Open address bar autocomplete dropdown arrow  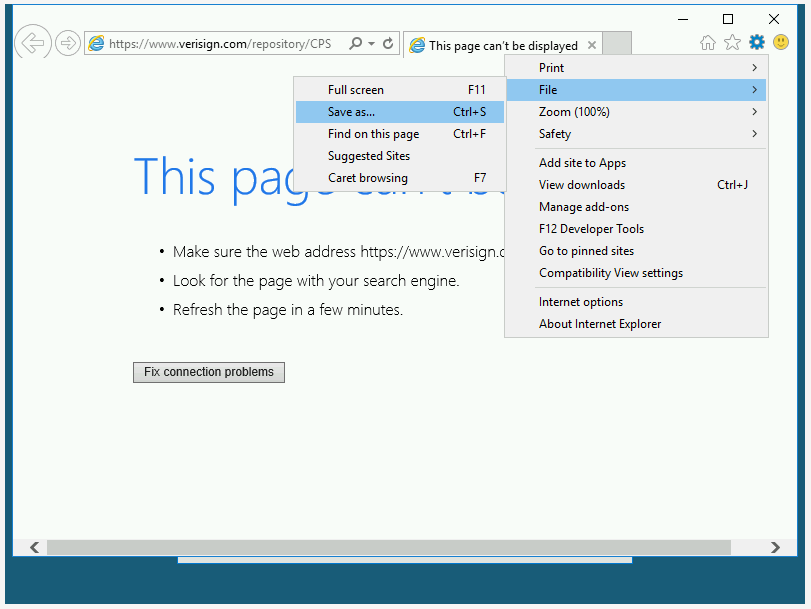pos(372,44)
